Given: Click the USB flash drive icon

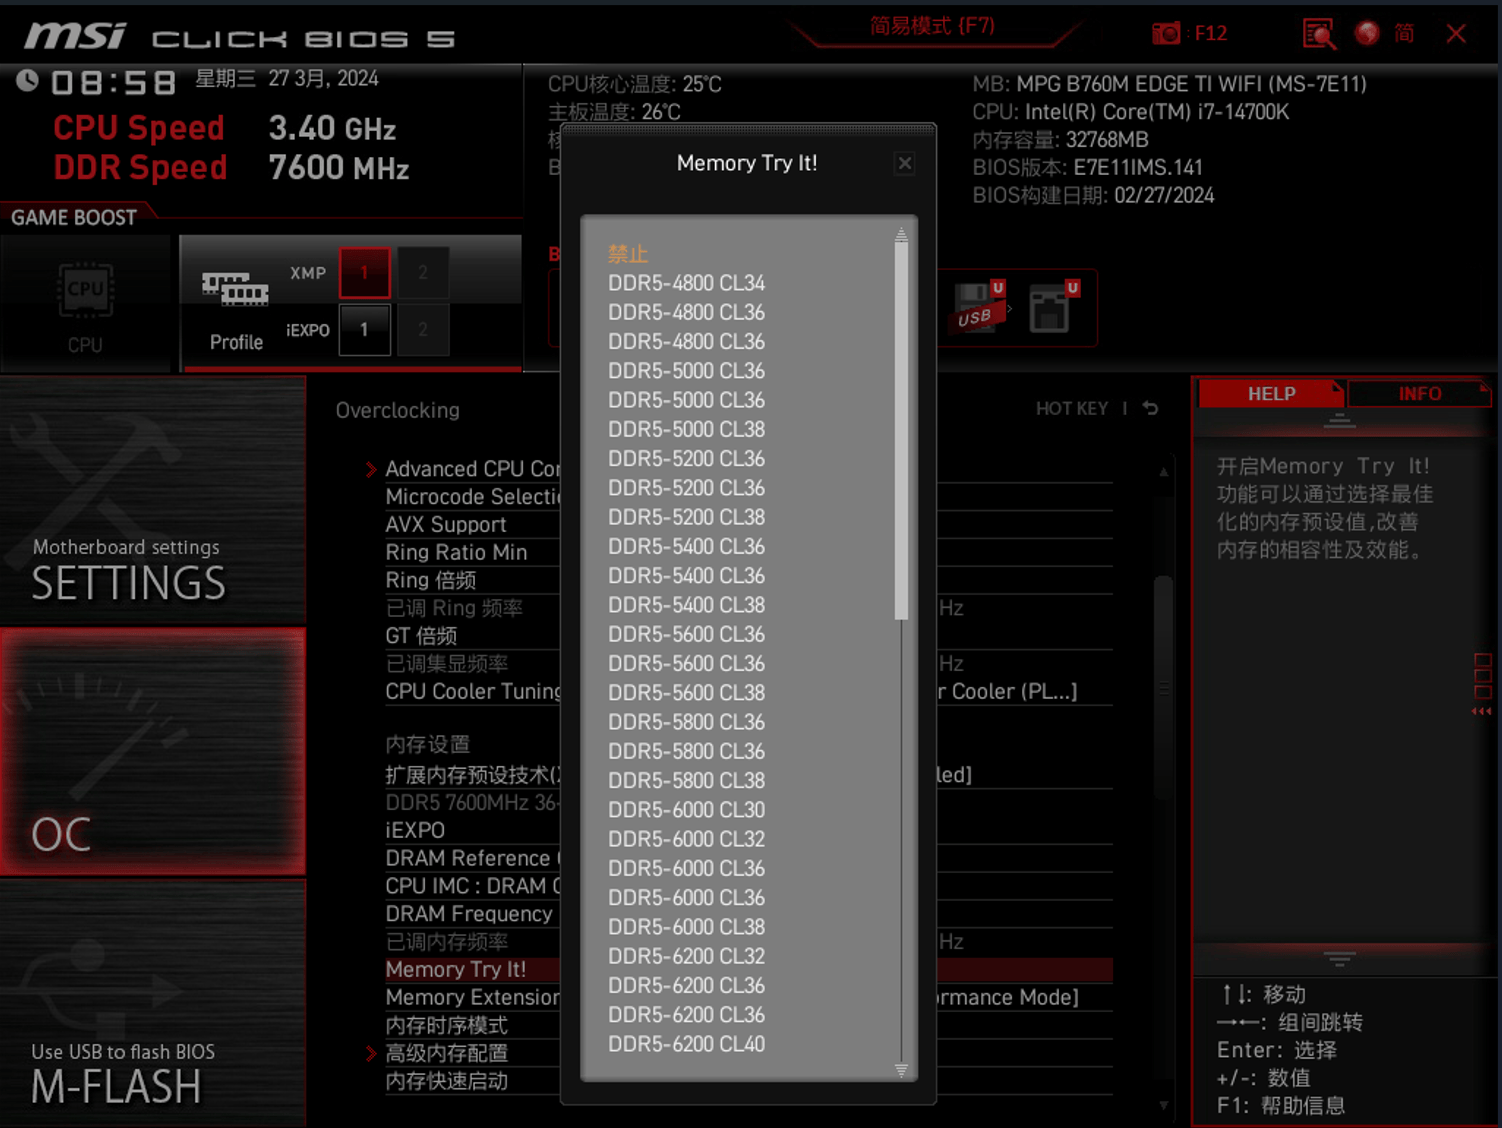Looking at the screenshot, I should click(975, 305).
